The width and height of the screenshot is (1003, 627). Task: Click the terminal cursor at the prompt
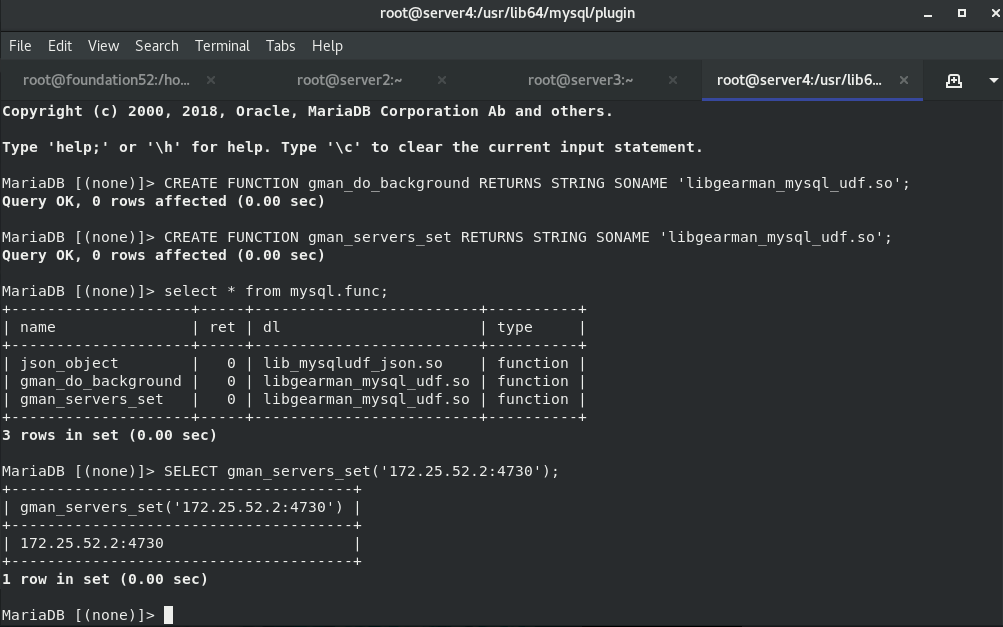click(x=168, y=615)
